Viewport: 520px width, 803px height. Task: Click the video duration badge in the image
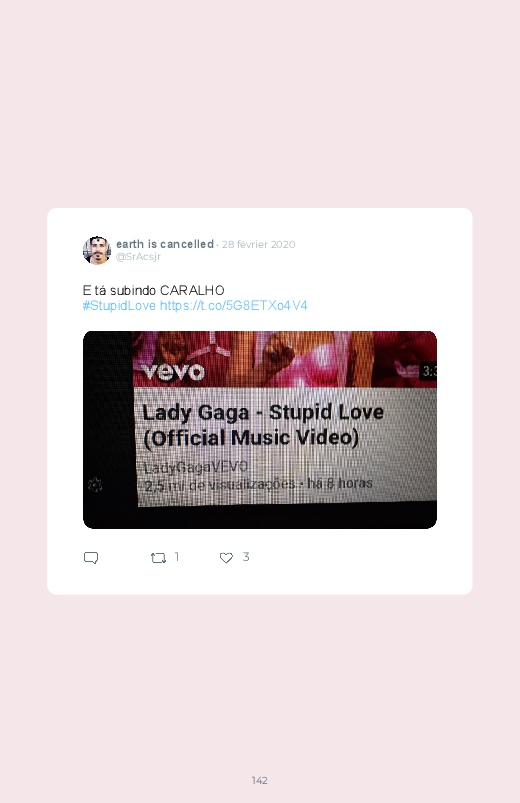click(428, 371)
